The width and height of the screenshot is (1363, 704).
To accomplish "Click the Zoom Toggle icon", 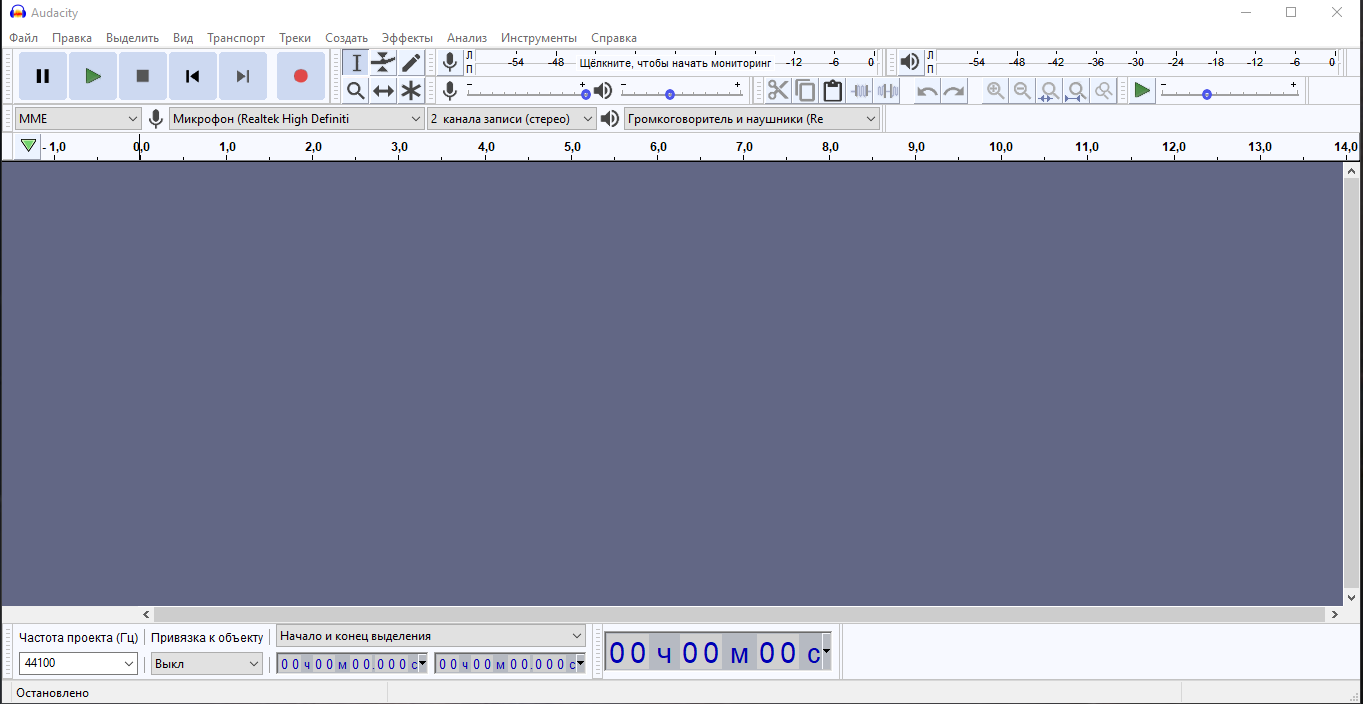I will pos(1103,91).
